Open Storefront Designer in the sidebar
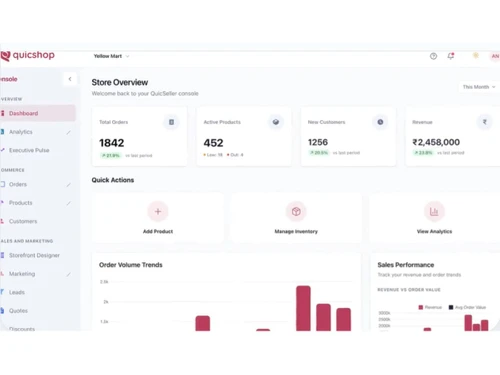500x375 pixels. 34,255
